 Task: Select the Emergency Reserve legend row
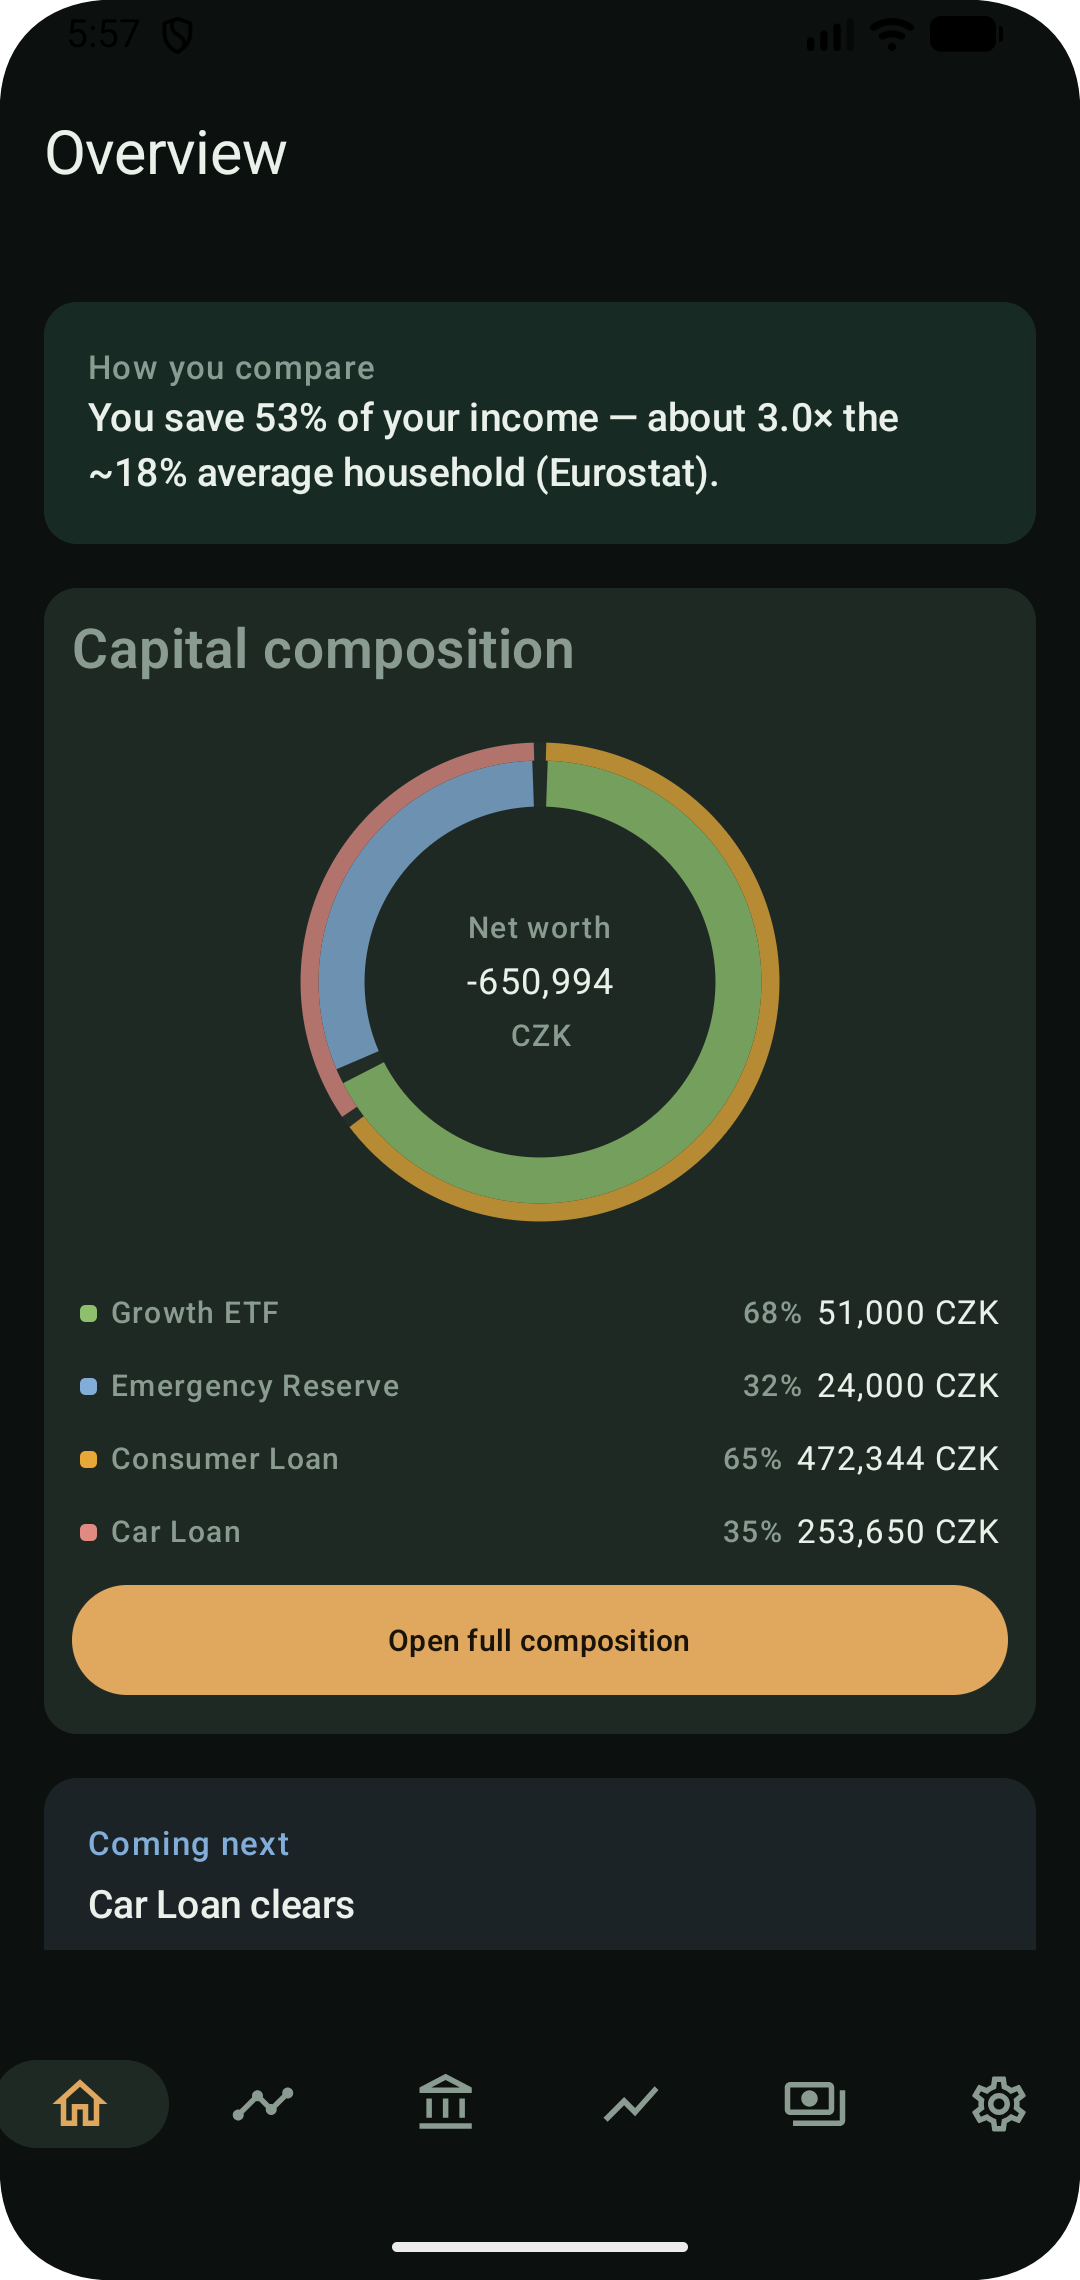[540, 1386]
